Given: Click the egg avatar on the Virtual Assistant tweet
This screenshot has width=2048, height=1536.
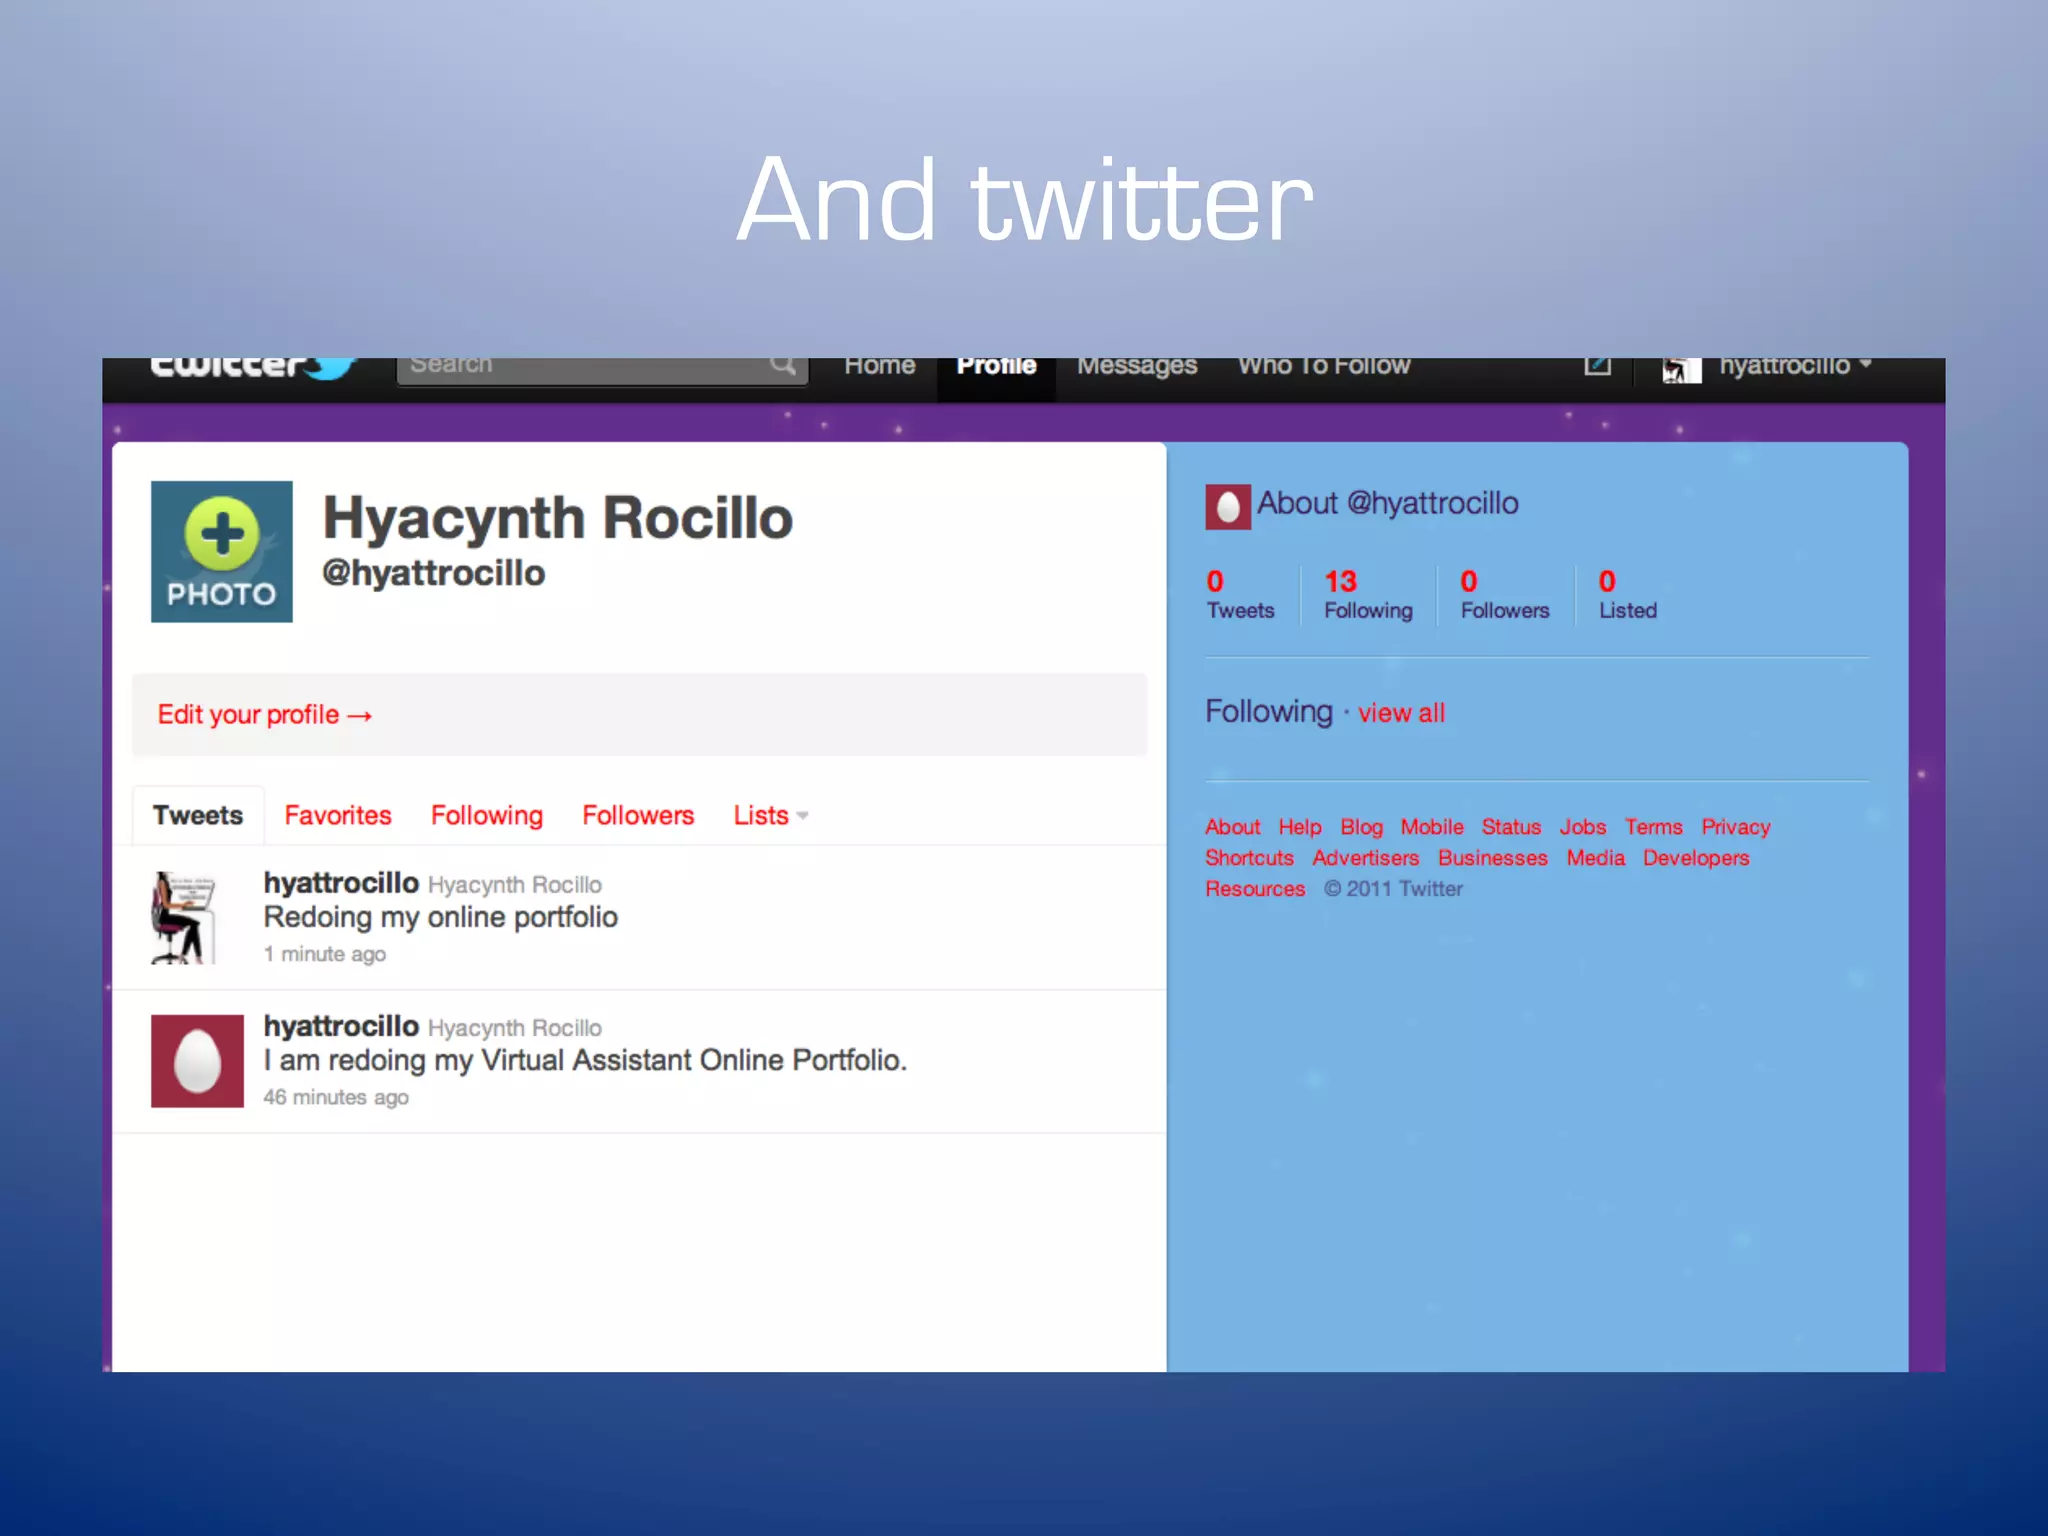Looking at the screenshot, I should click(x=197, y=1061).
